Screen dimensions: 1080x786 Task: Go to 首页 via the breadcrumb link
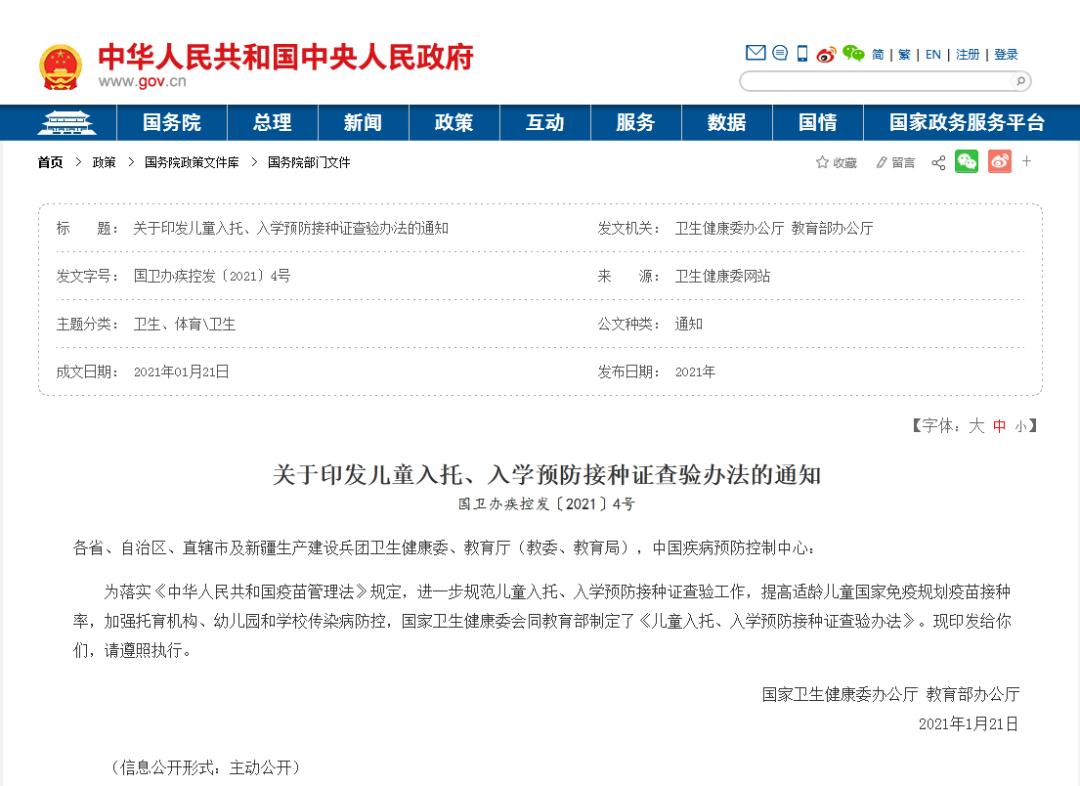point(50,162)
